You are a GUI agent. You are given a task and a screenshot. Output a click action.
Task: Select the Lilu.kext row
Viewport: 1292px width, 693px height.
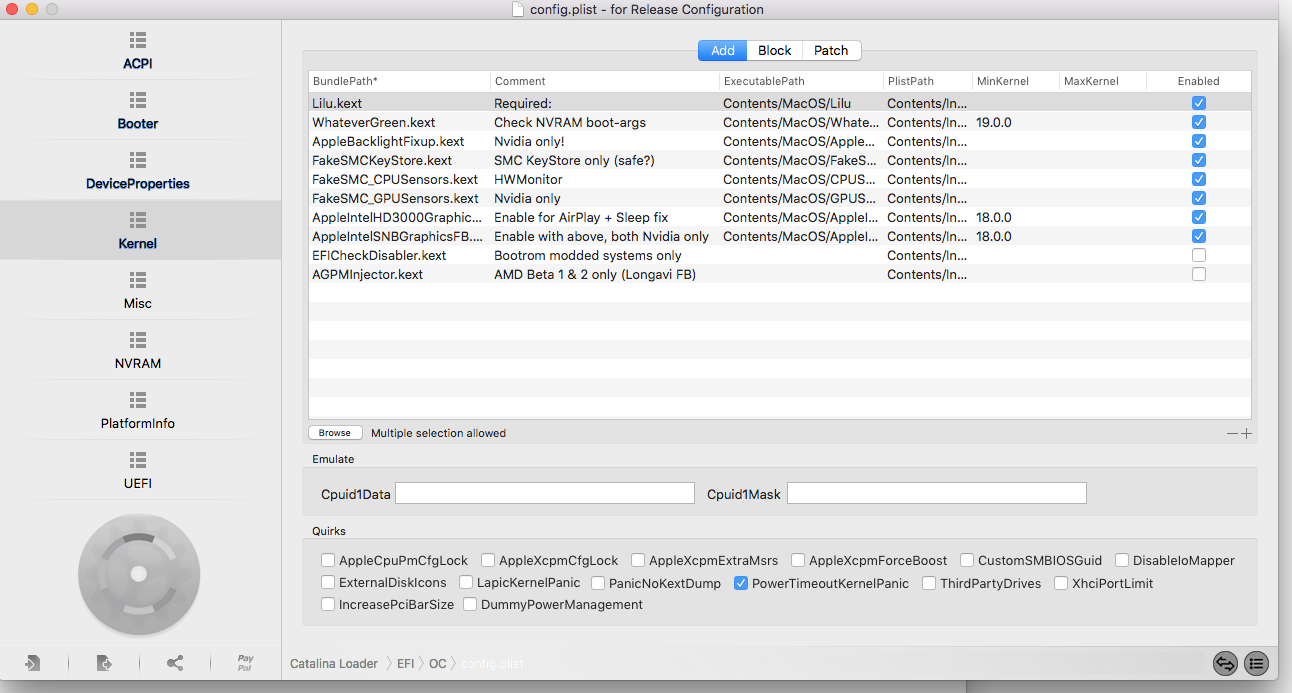pos(780,103)
